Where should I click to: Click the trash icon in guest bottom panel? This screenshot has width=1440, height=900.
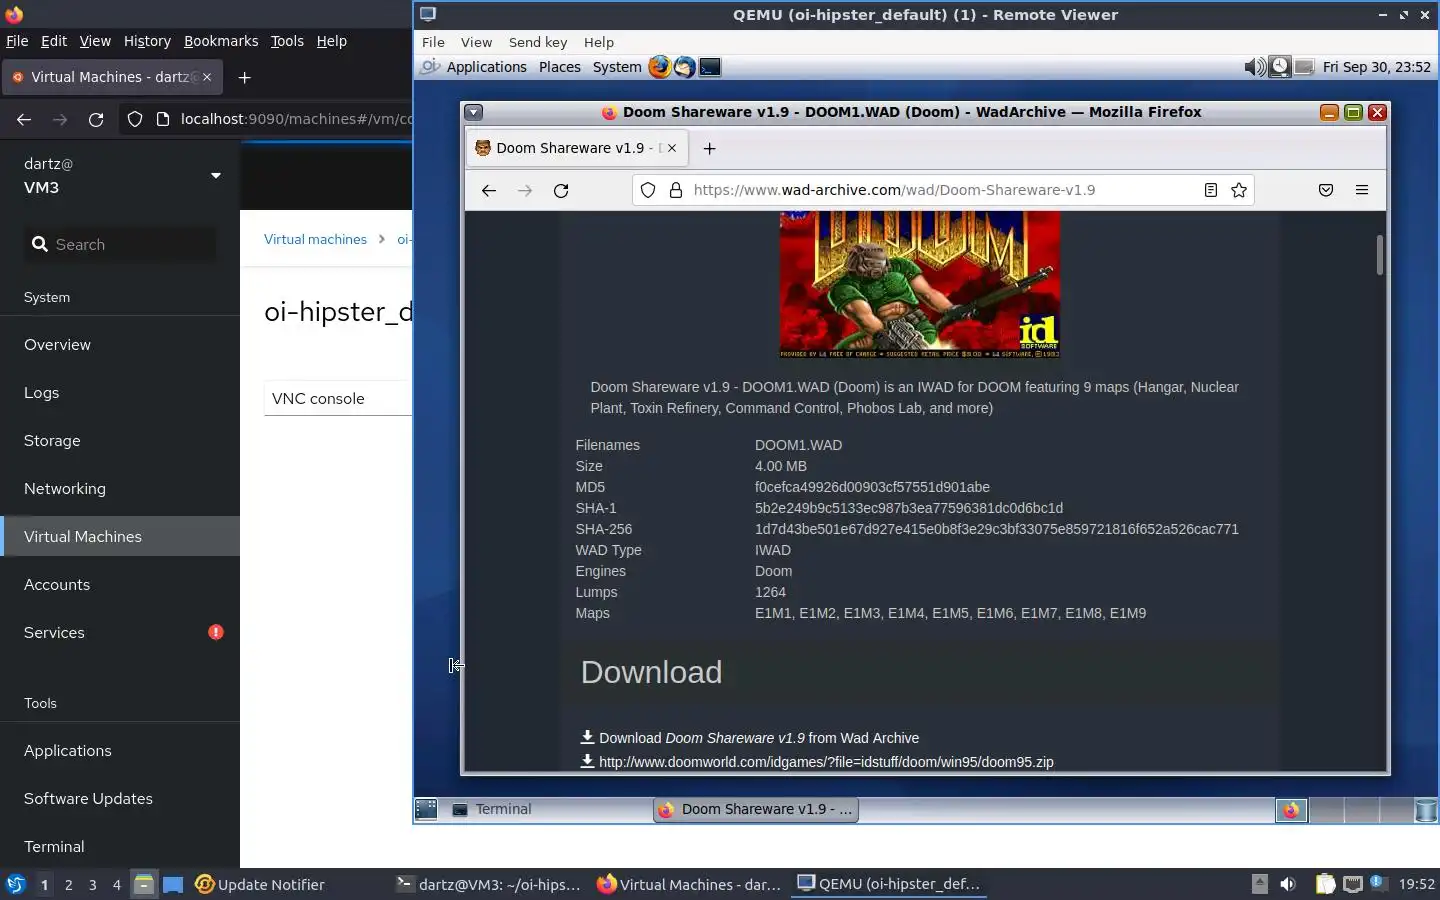coord(1426,810)
